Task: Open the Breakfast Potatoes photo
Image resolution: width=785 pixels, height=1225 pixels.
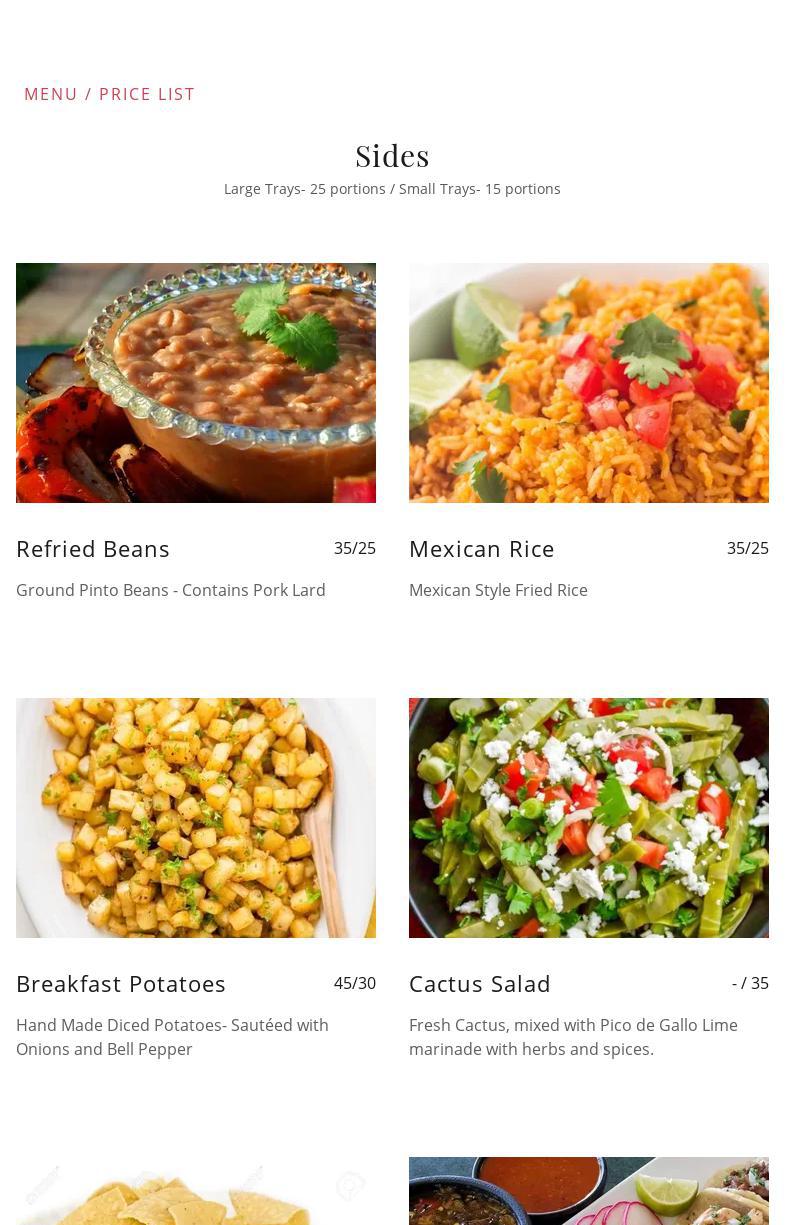Action: (196, 818)
